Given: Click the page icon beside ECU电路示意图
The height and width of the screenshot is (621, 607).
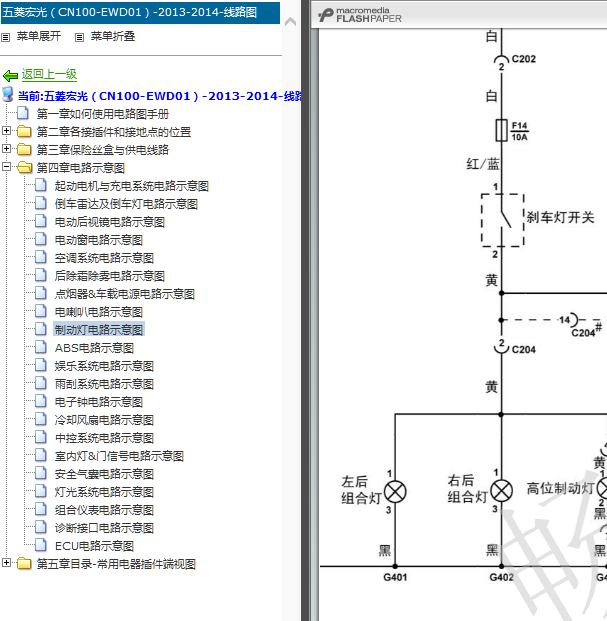Looking at the screenshot, I should point(41,545).
